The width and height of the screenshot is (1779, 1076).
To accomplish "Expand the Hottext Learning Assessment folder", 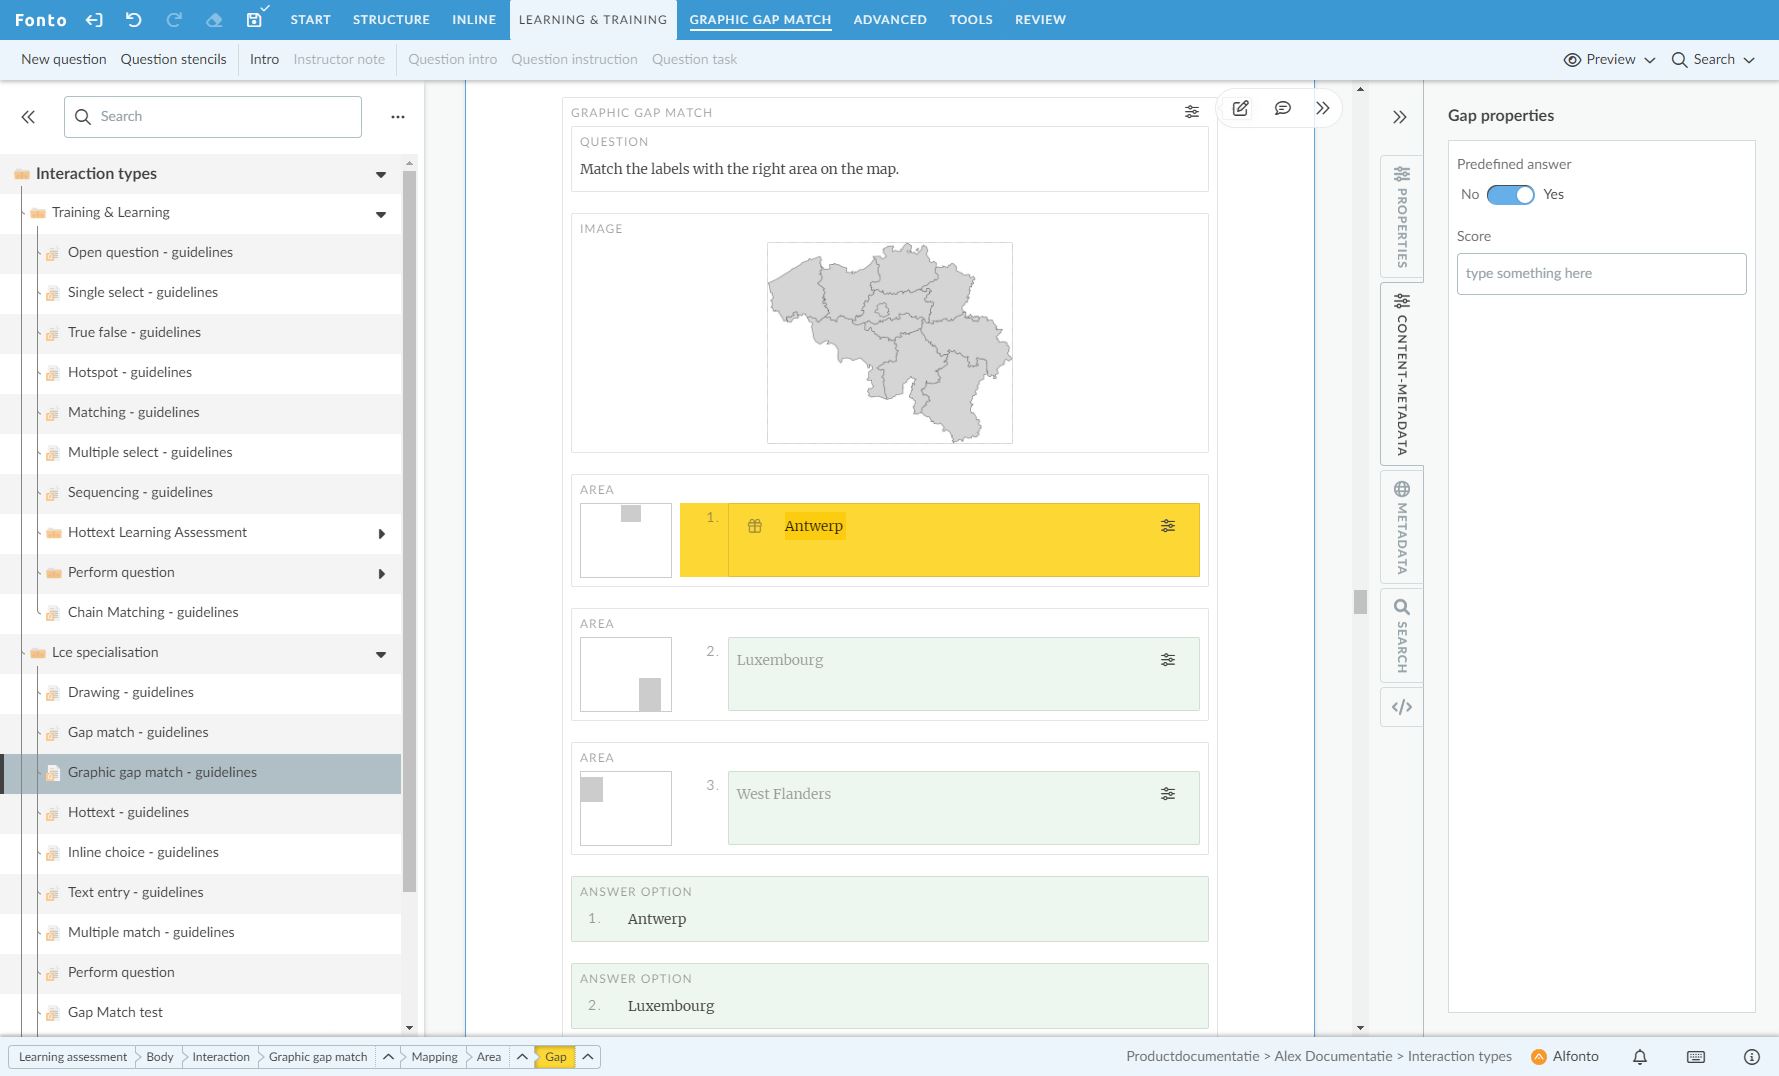I will pyautogui.click(x=381, y=534).
